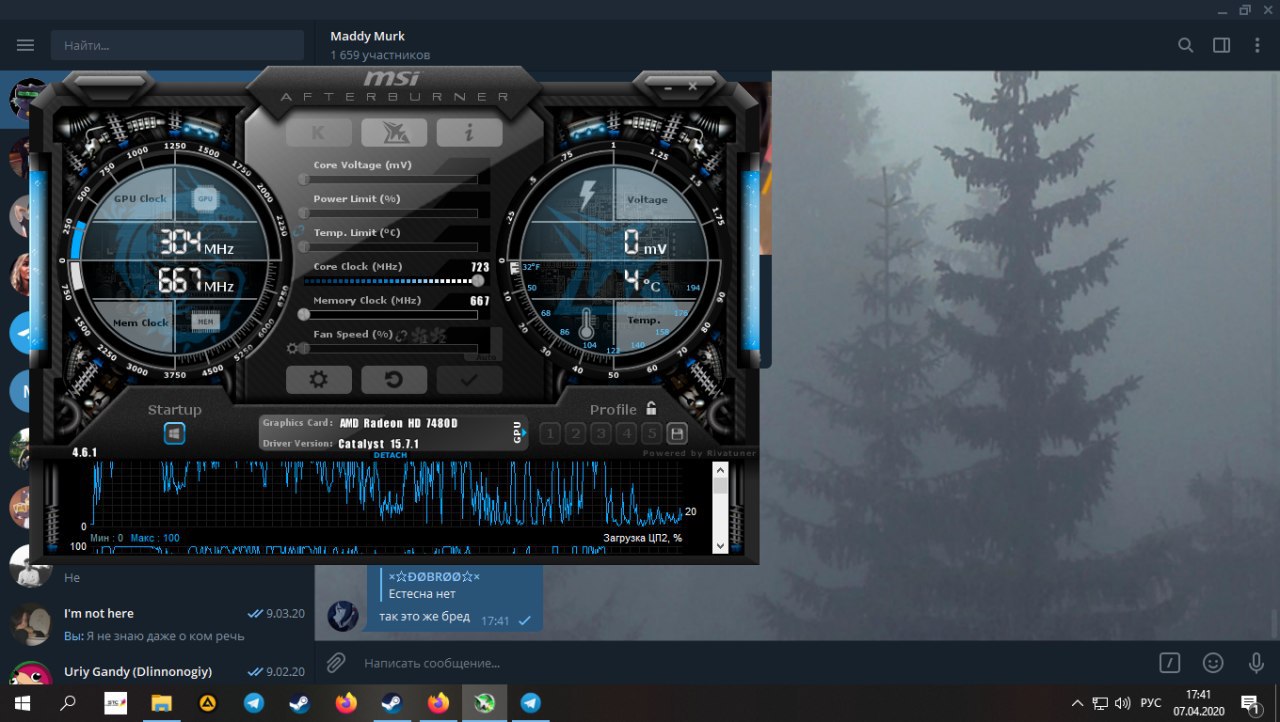Click the attach file paperclip icon
The height and width of the screenshot is (722, 1280).
point(336,662)
